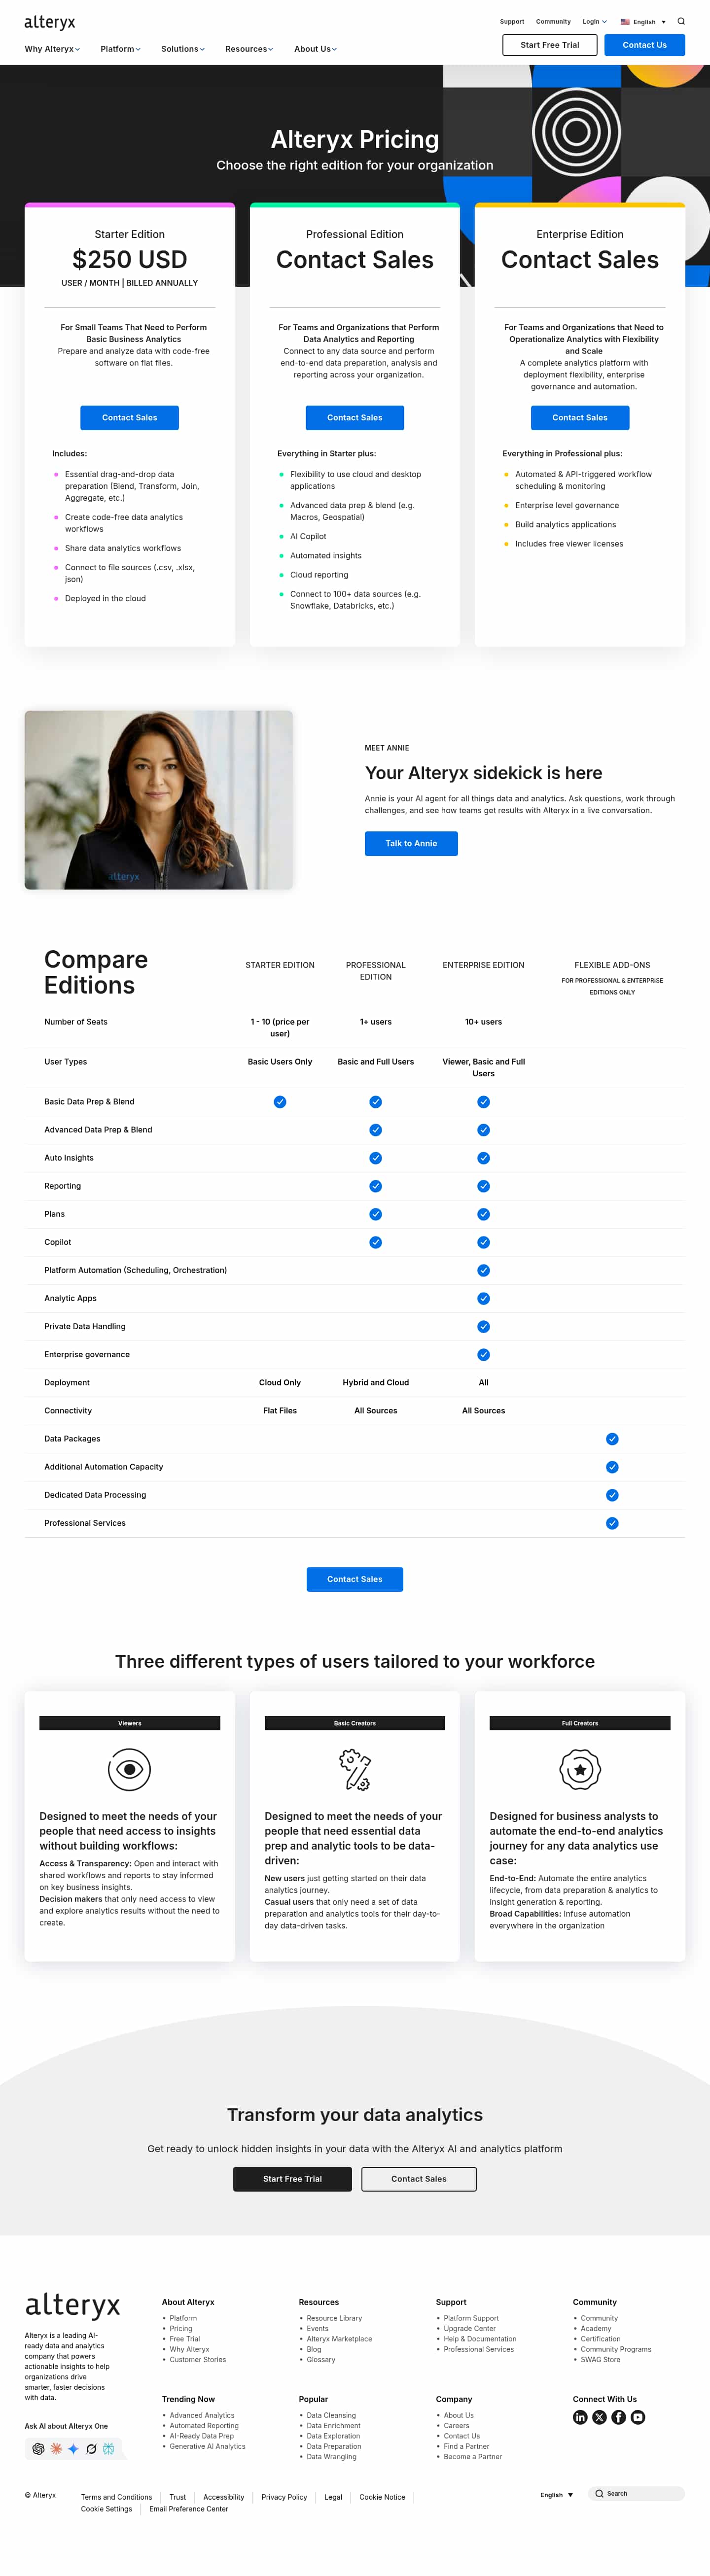
Task: Click the ChatGPT icon under Ask AI
Action: click(38, 2448)
